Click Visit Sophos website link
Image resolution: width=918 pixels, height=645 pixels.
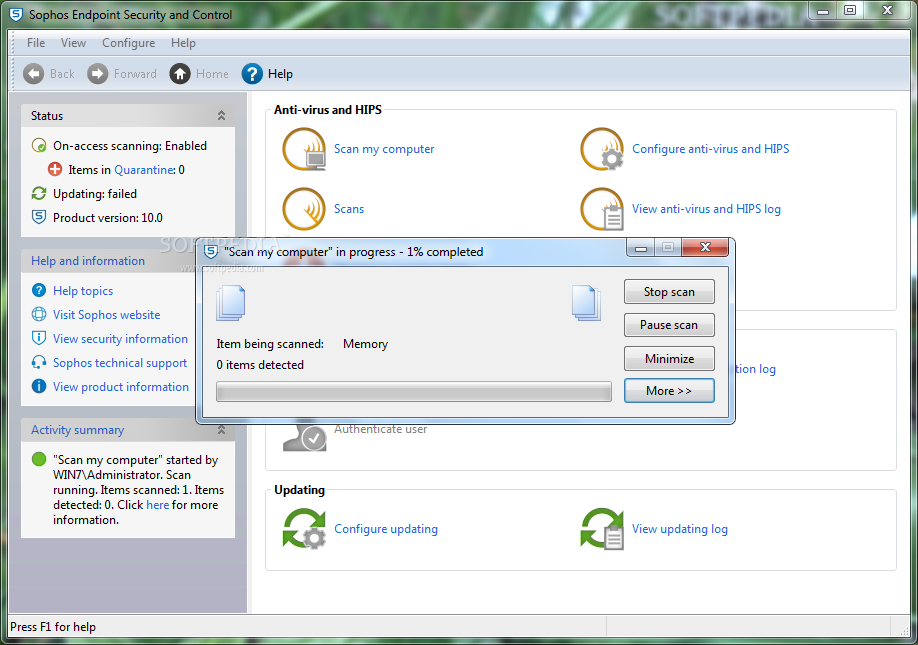pyautogui.click(x=107, y=315)
